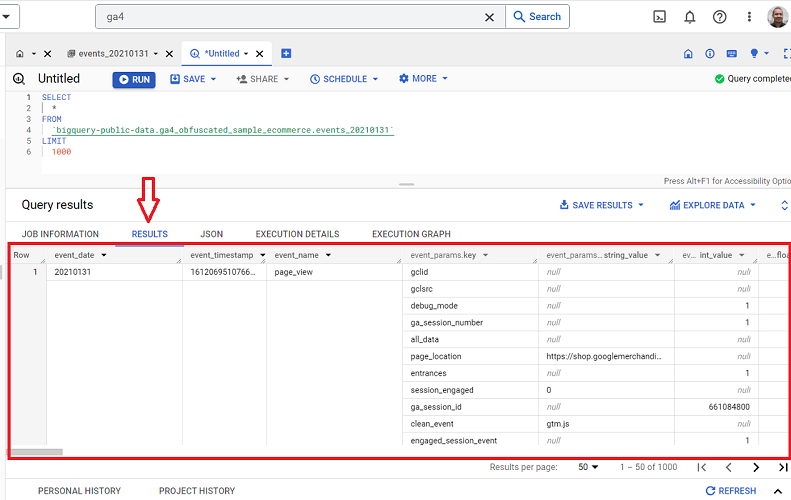This screenshot has width=791, height=500.
Task: Open EXECUTION GRAPH tab
Action: pos(412,234)
